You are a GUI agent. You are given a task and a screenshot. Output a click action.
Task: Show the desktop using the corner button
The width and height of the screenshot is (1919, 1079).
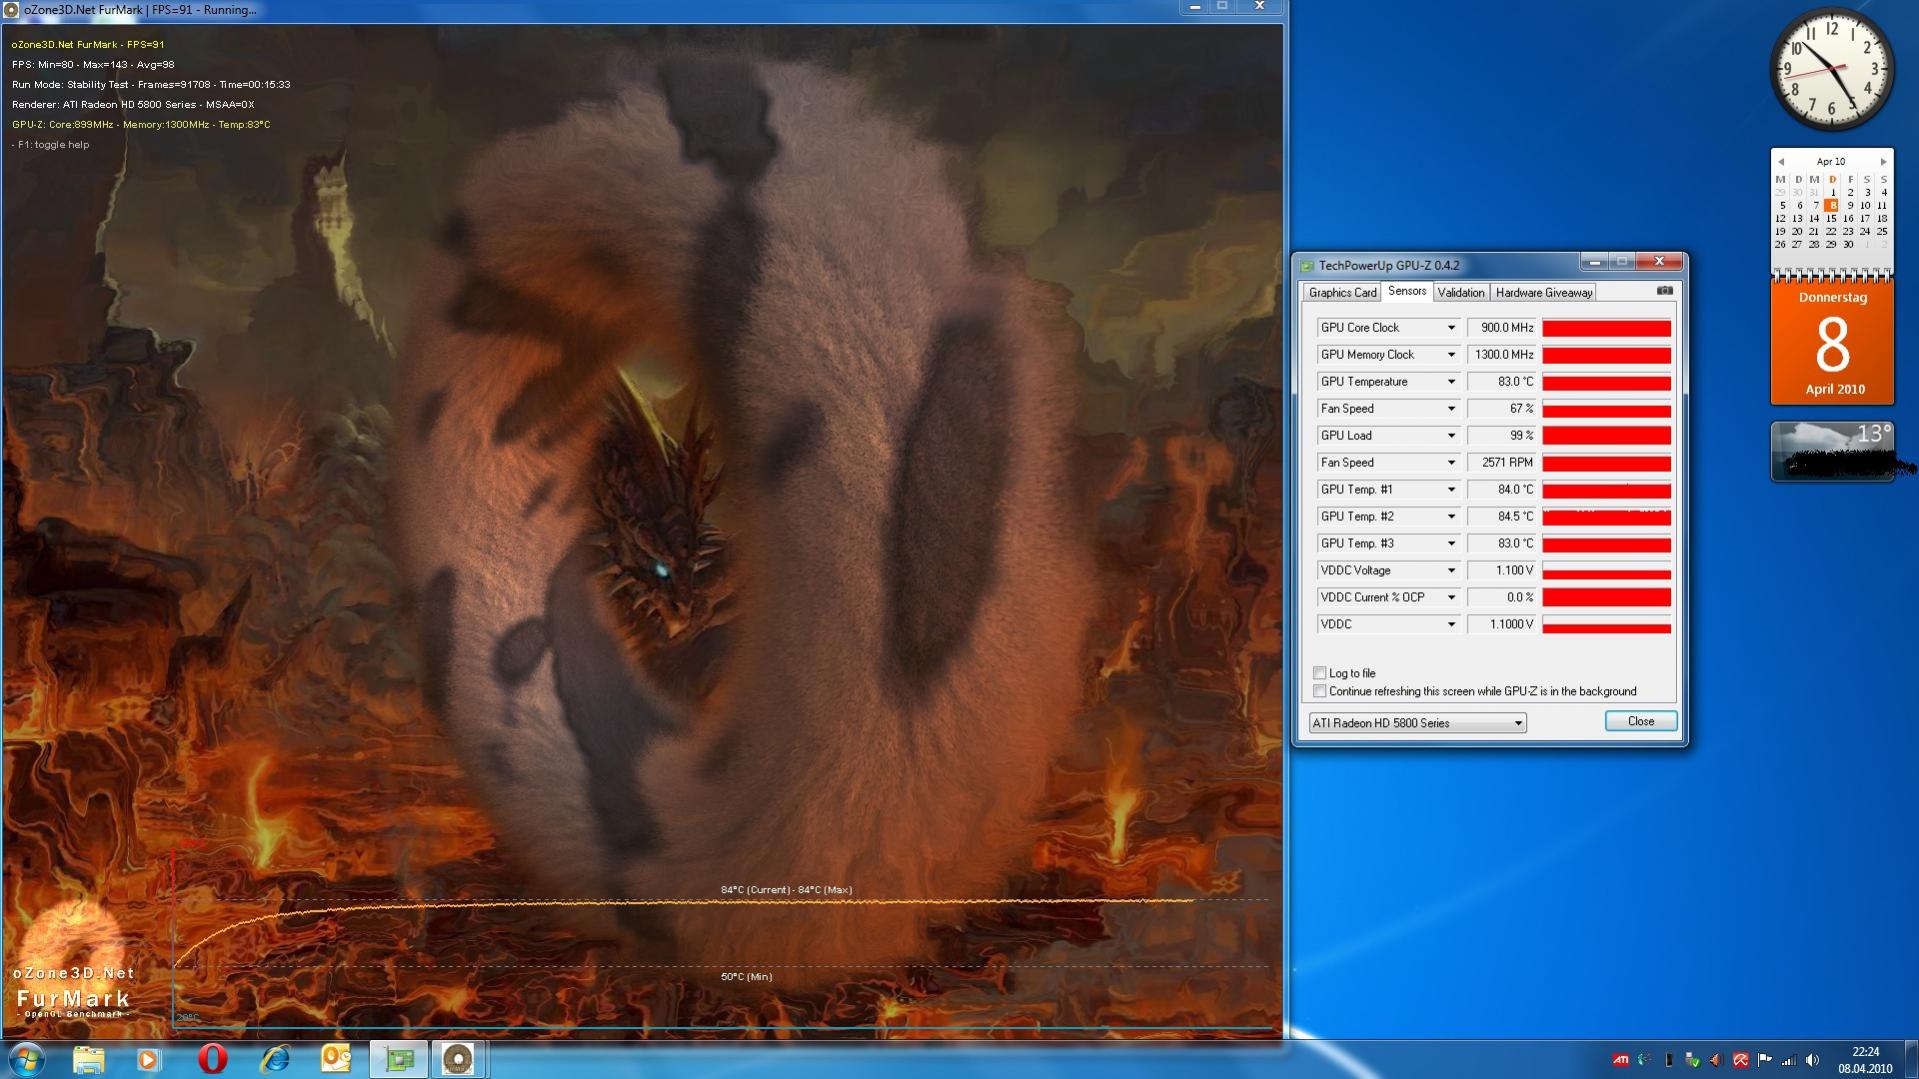(x=1911, y=1060)
